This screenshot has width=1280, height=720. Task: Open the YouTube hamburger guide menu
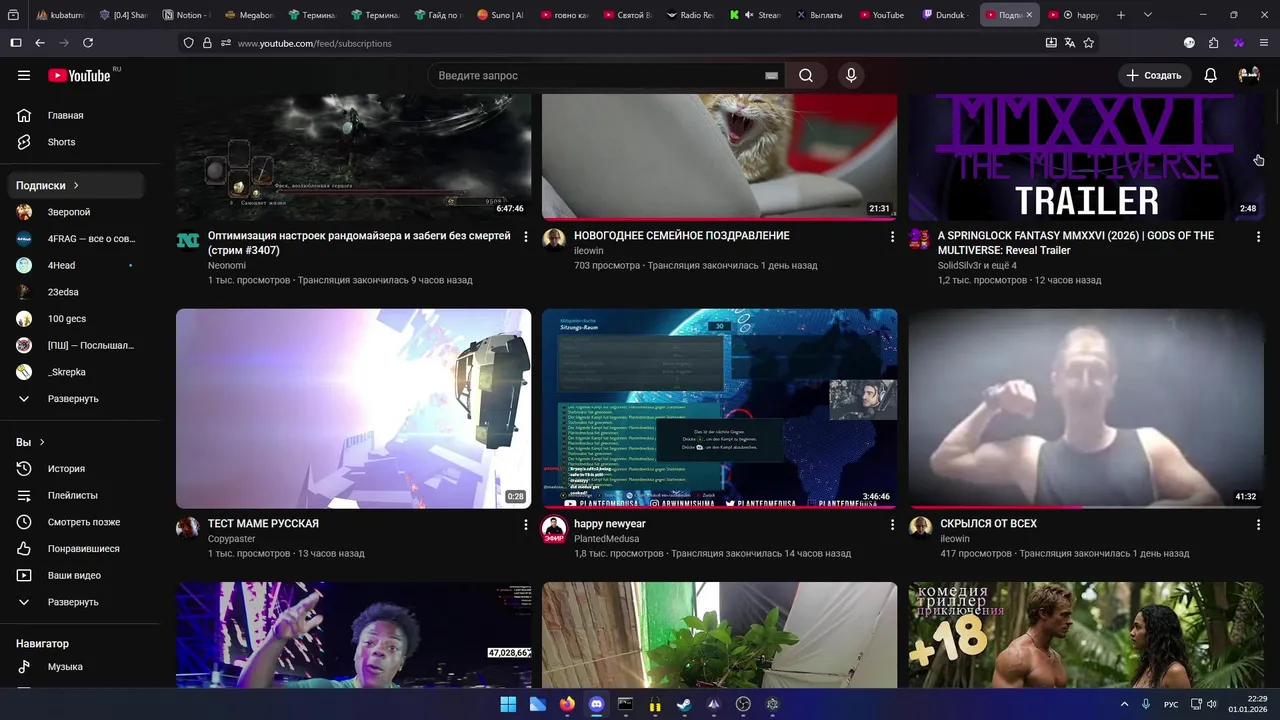click(24, 75)
